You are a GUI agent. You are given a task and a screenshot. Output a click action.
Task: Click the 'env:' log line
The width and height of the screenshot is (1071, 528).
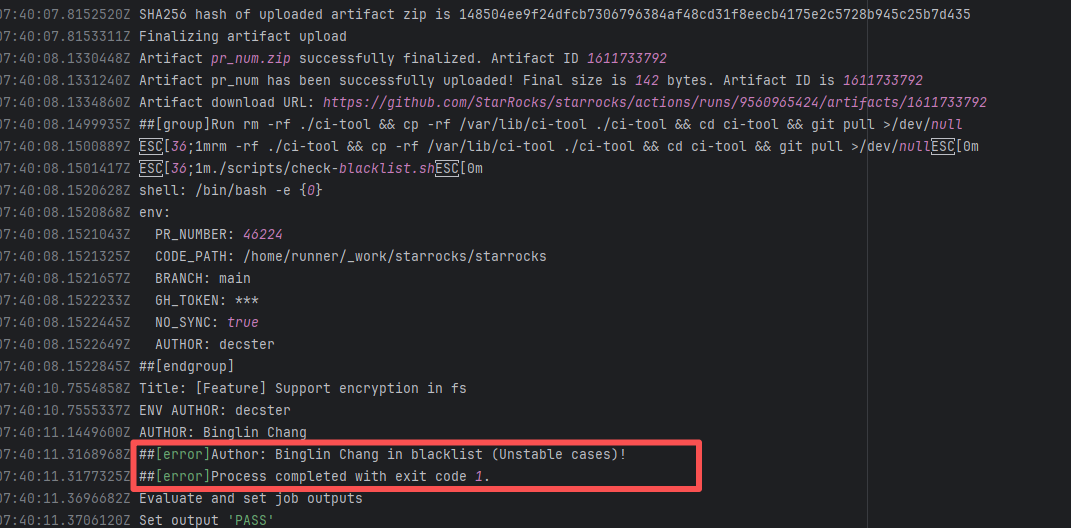(x=155, y=212)
